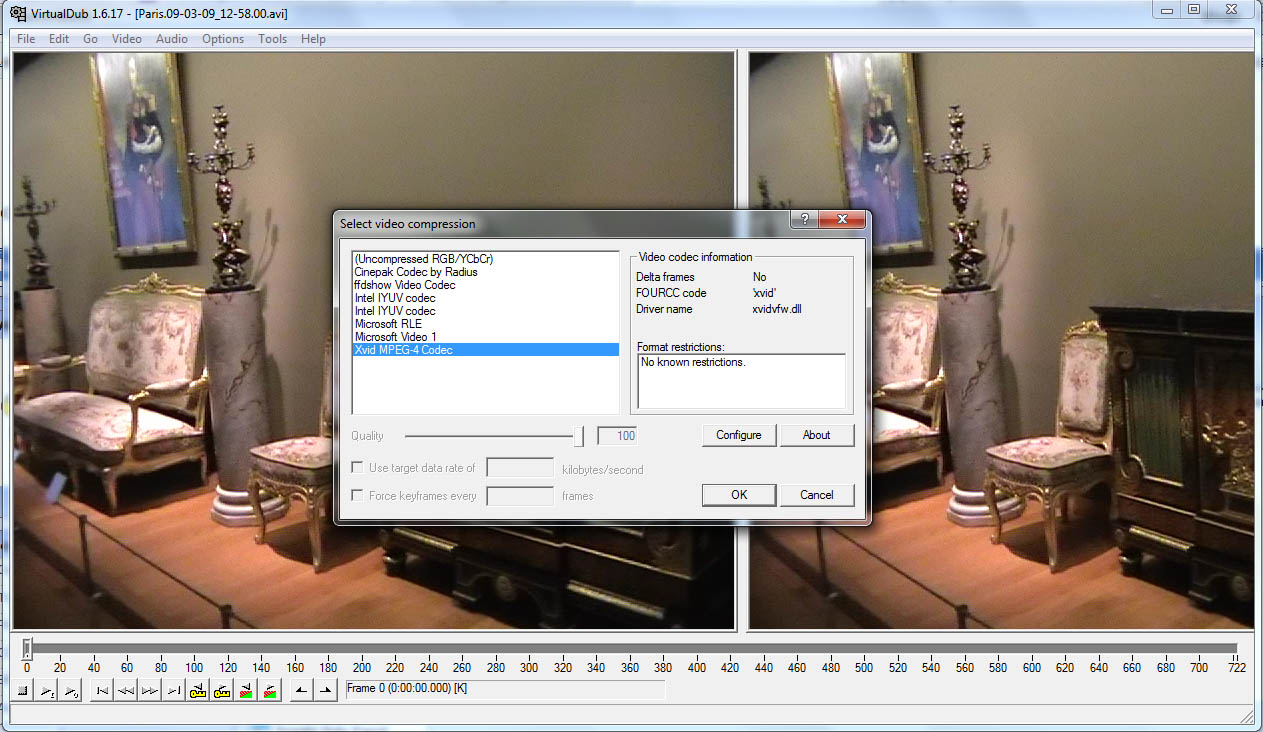Viewport: 1263px width, 732px height.
Task: Check 'Force keyframes every' option
Action: pyautogui.click(x=357, y=496)
